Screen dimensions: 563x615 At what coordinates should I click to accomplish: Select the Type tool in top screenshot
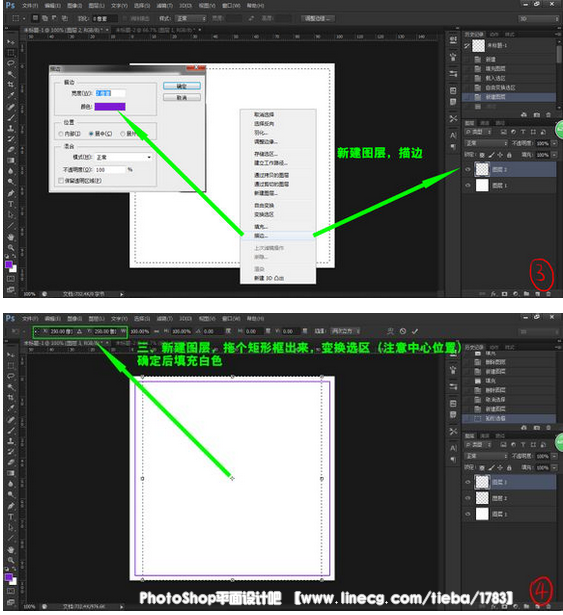click(x=11, y=204)
